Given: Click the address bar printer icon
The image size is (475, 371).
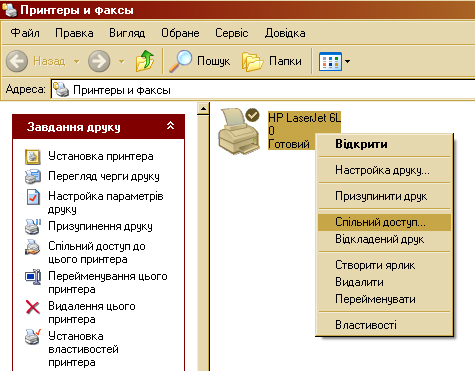Looking at the screenshot, I should (61, 89).
